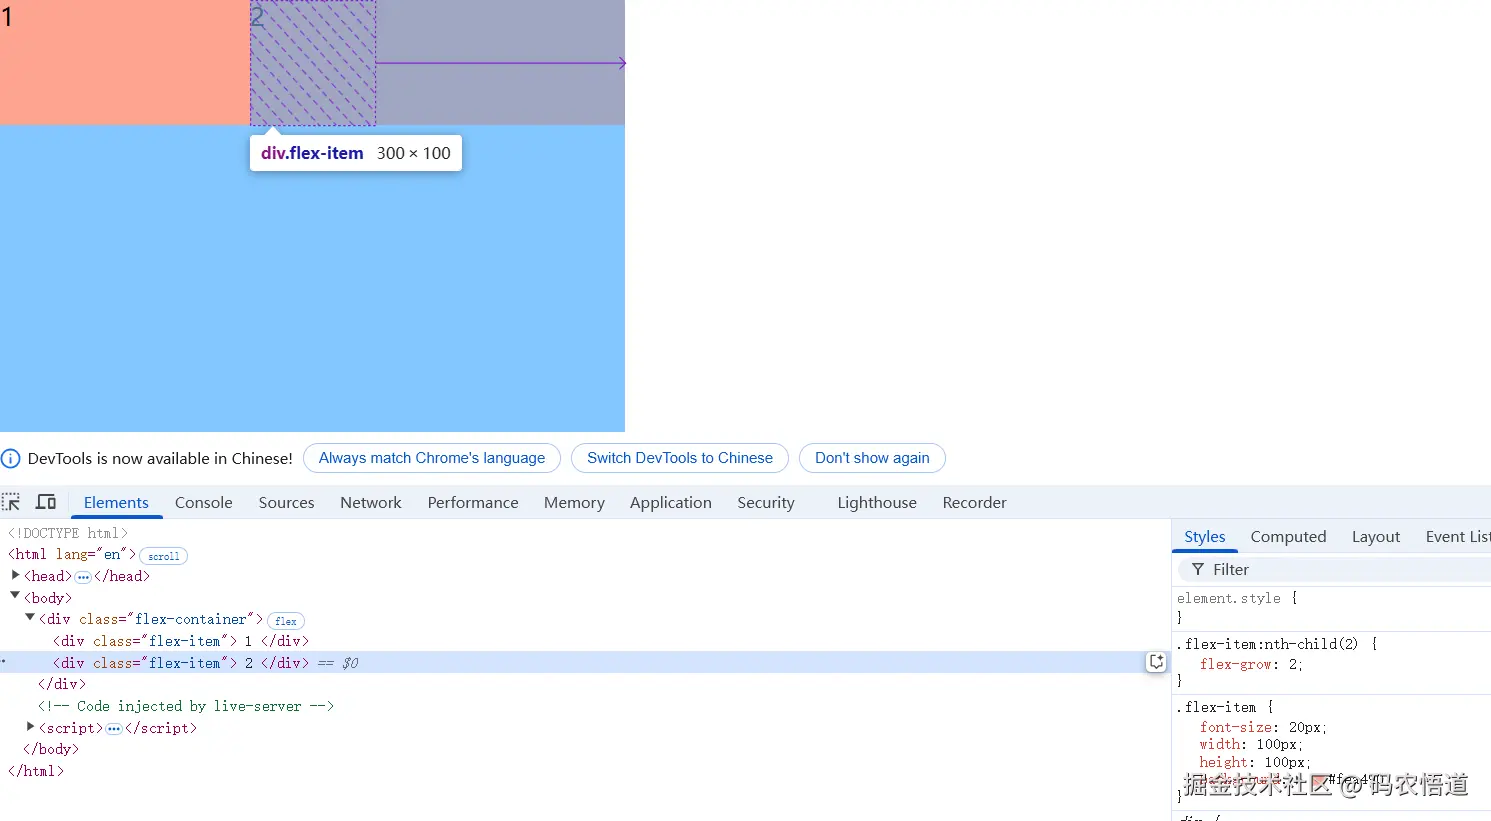Open the Layout sidebar tab
The width and height of the screenshot is (1491, 821).
[1376, 537]
